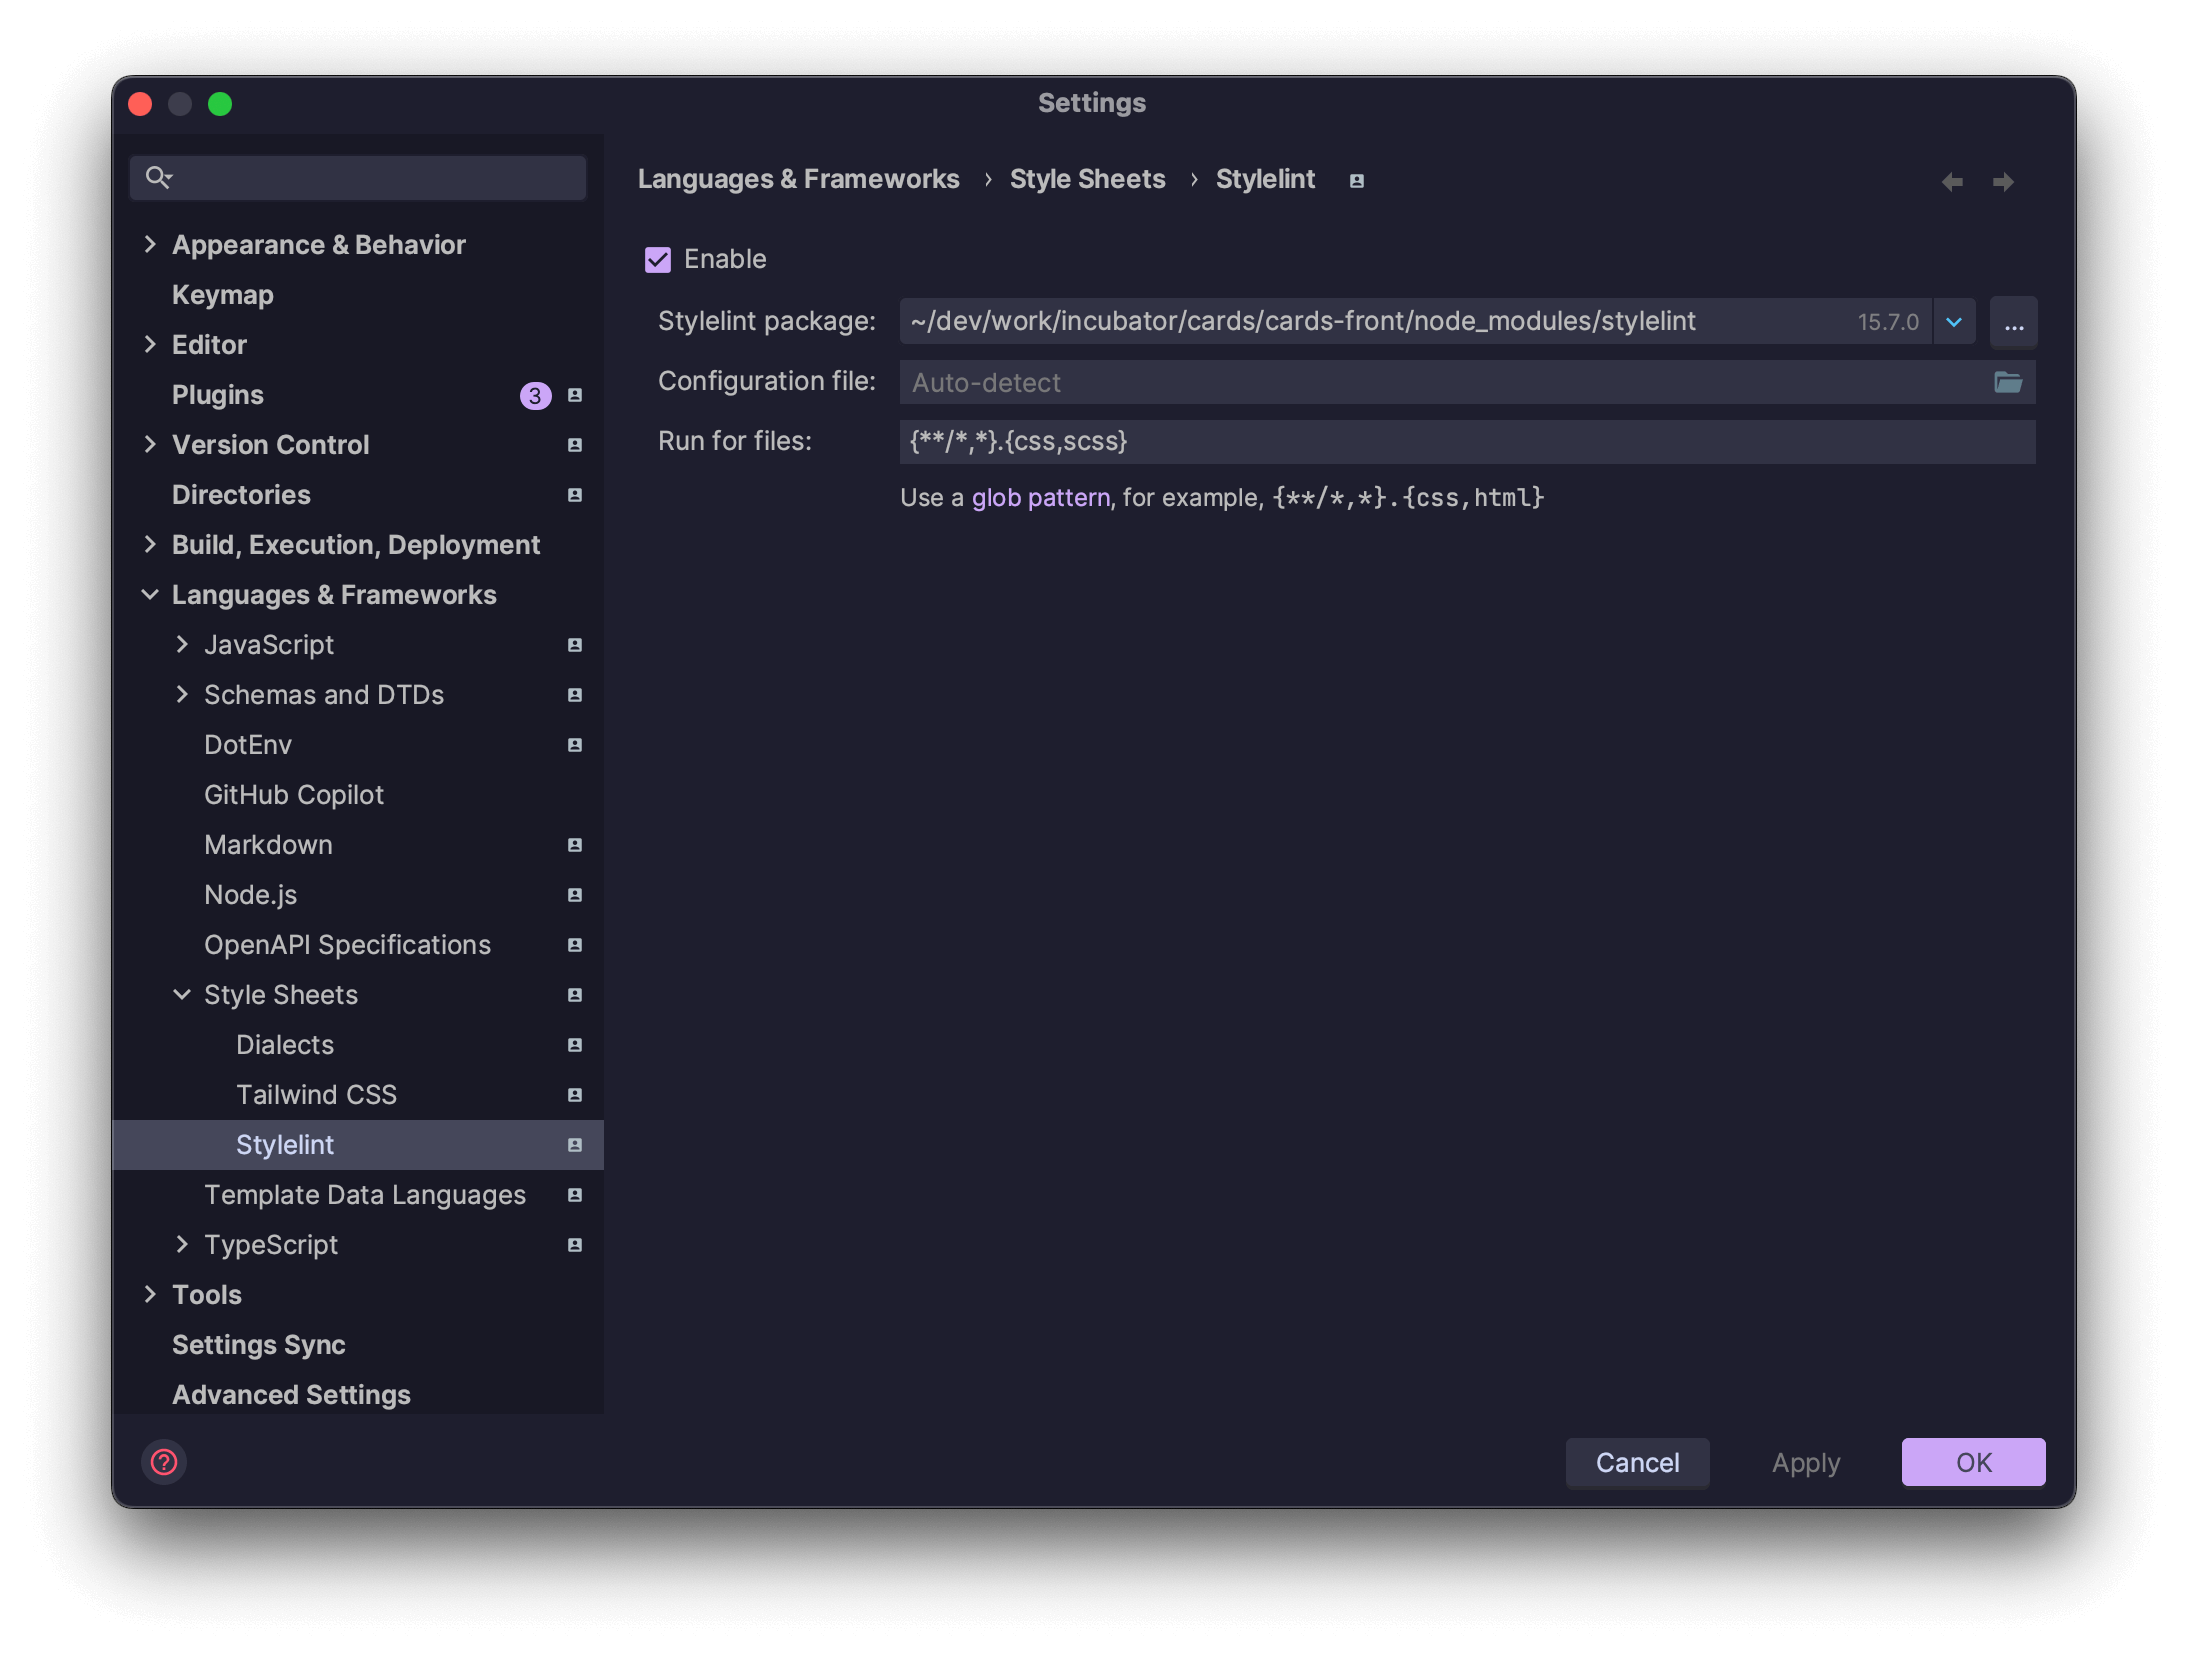Click the forward navigation arrow
Viewport: 2188px width, 1656px height.
(x=2003, y=181)
